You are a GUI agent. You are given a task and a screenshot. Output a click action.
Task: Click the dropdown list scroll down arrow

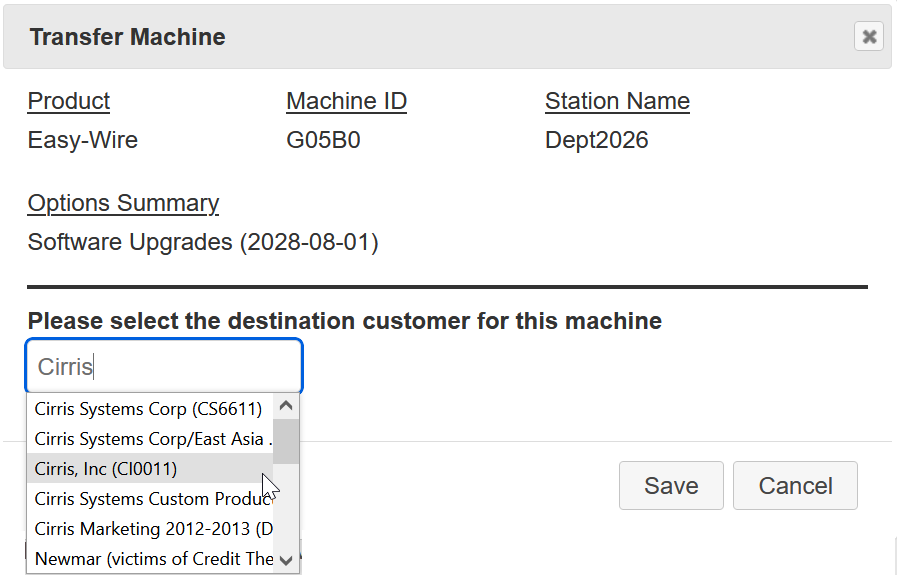[x=286, y=560]
